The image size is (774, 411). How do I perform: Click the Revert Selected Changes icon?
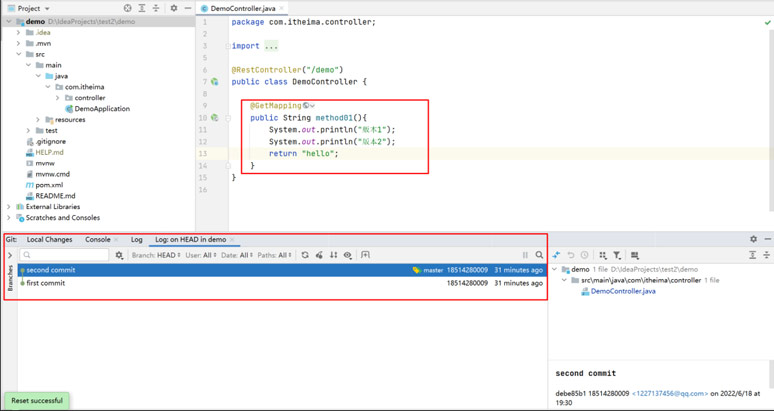pos(571,255)
